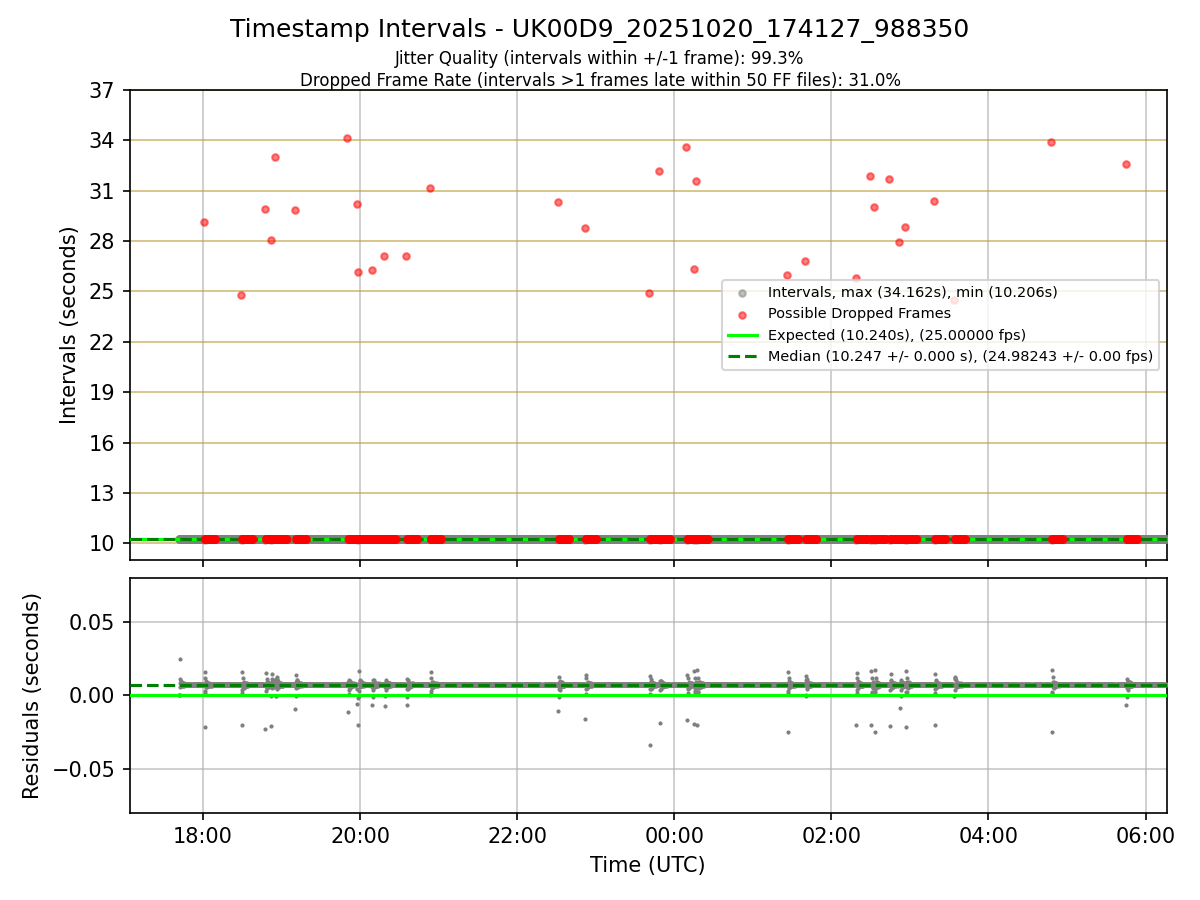Screen dimensions: 1200x900
Task: Select the Dropped Frame Rate 31.0% subtitle
Action: [600, 80]
